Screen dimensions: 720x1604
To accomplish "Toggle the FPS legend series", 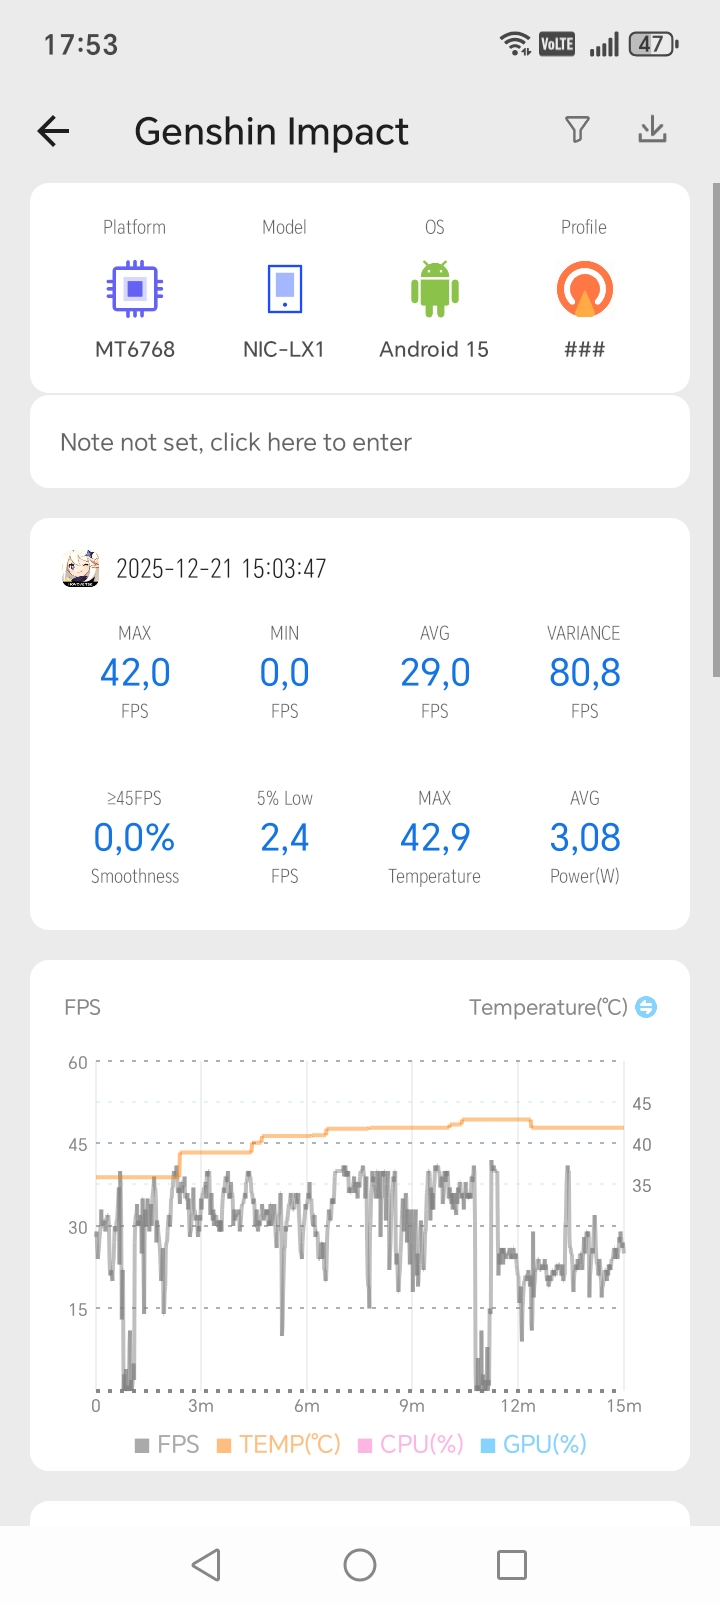I will tap(167, 1444).
